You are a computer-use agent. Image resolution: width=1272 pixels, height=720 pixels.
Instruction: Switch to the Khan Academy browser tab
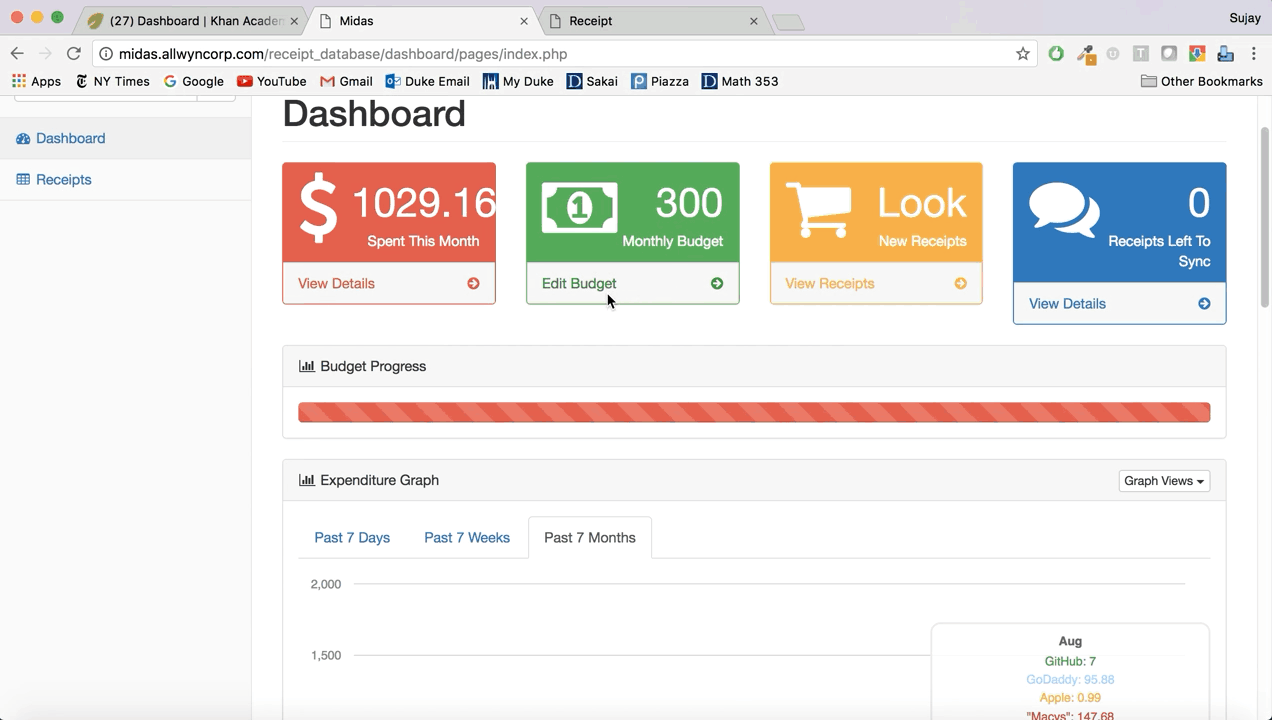pos(190,20)
